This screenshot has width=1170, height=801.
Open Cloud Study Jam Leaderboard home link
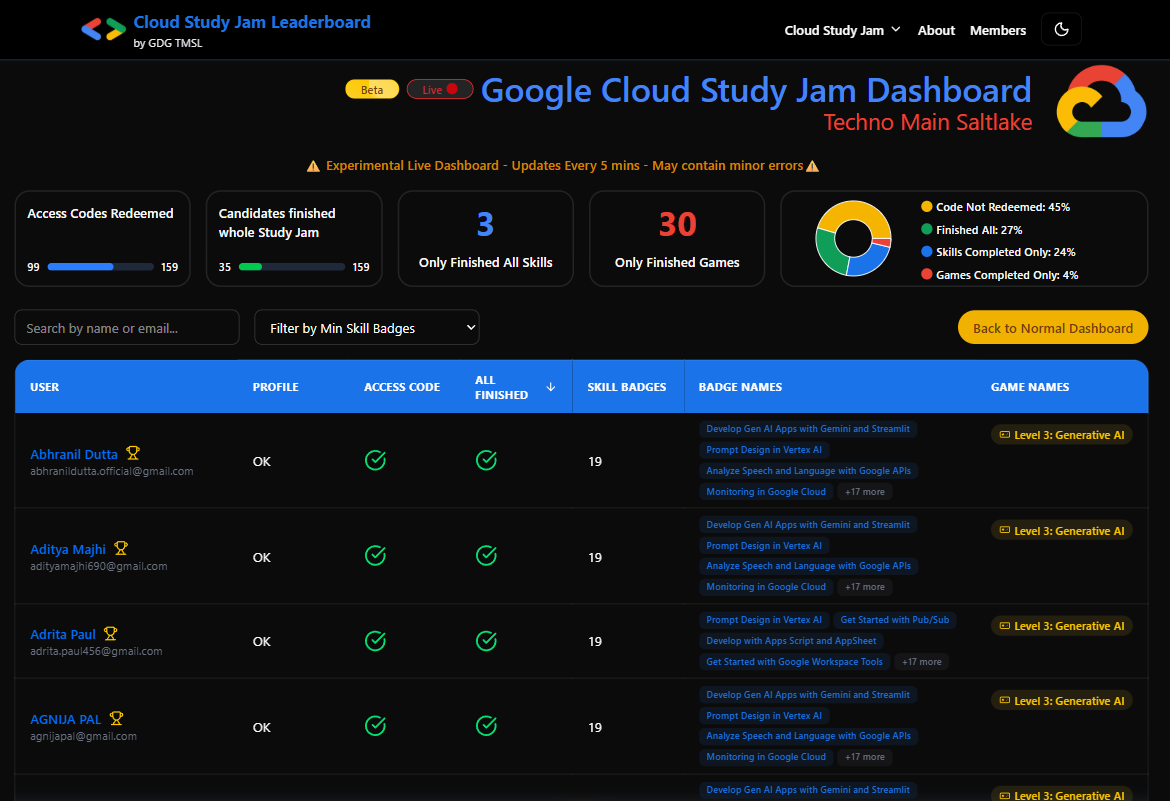[251, 22]
